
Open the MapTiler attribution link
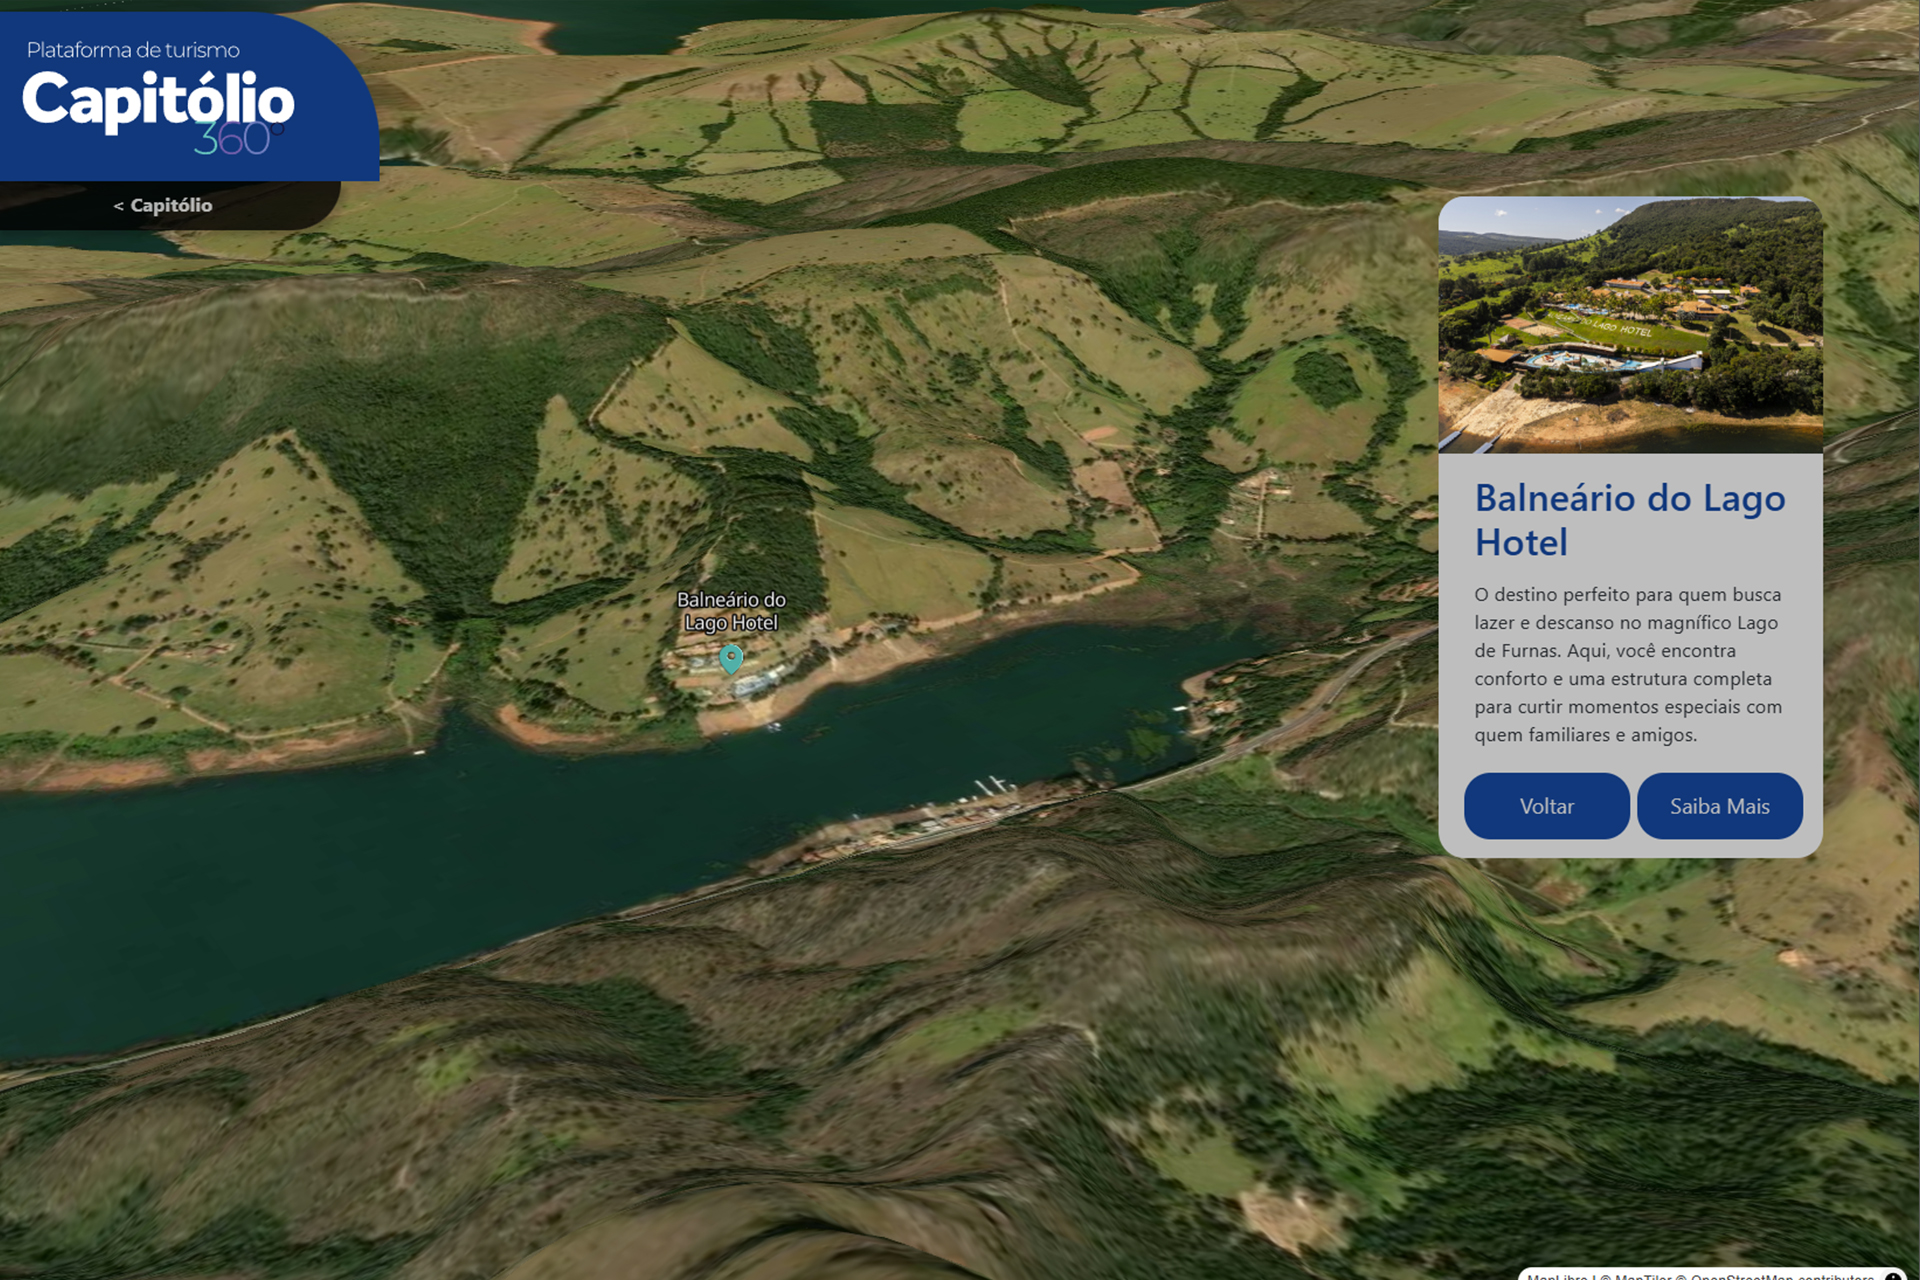(1643, 1277)
